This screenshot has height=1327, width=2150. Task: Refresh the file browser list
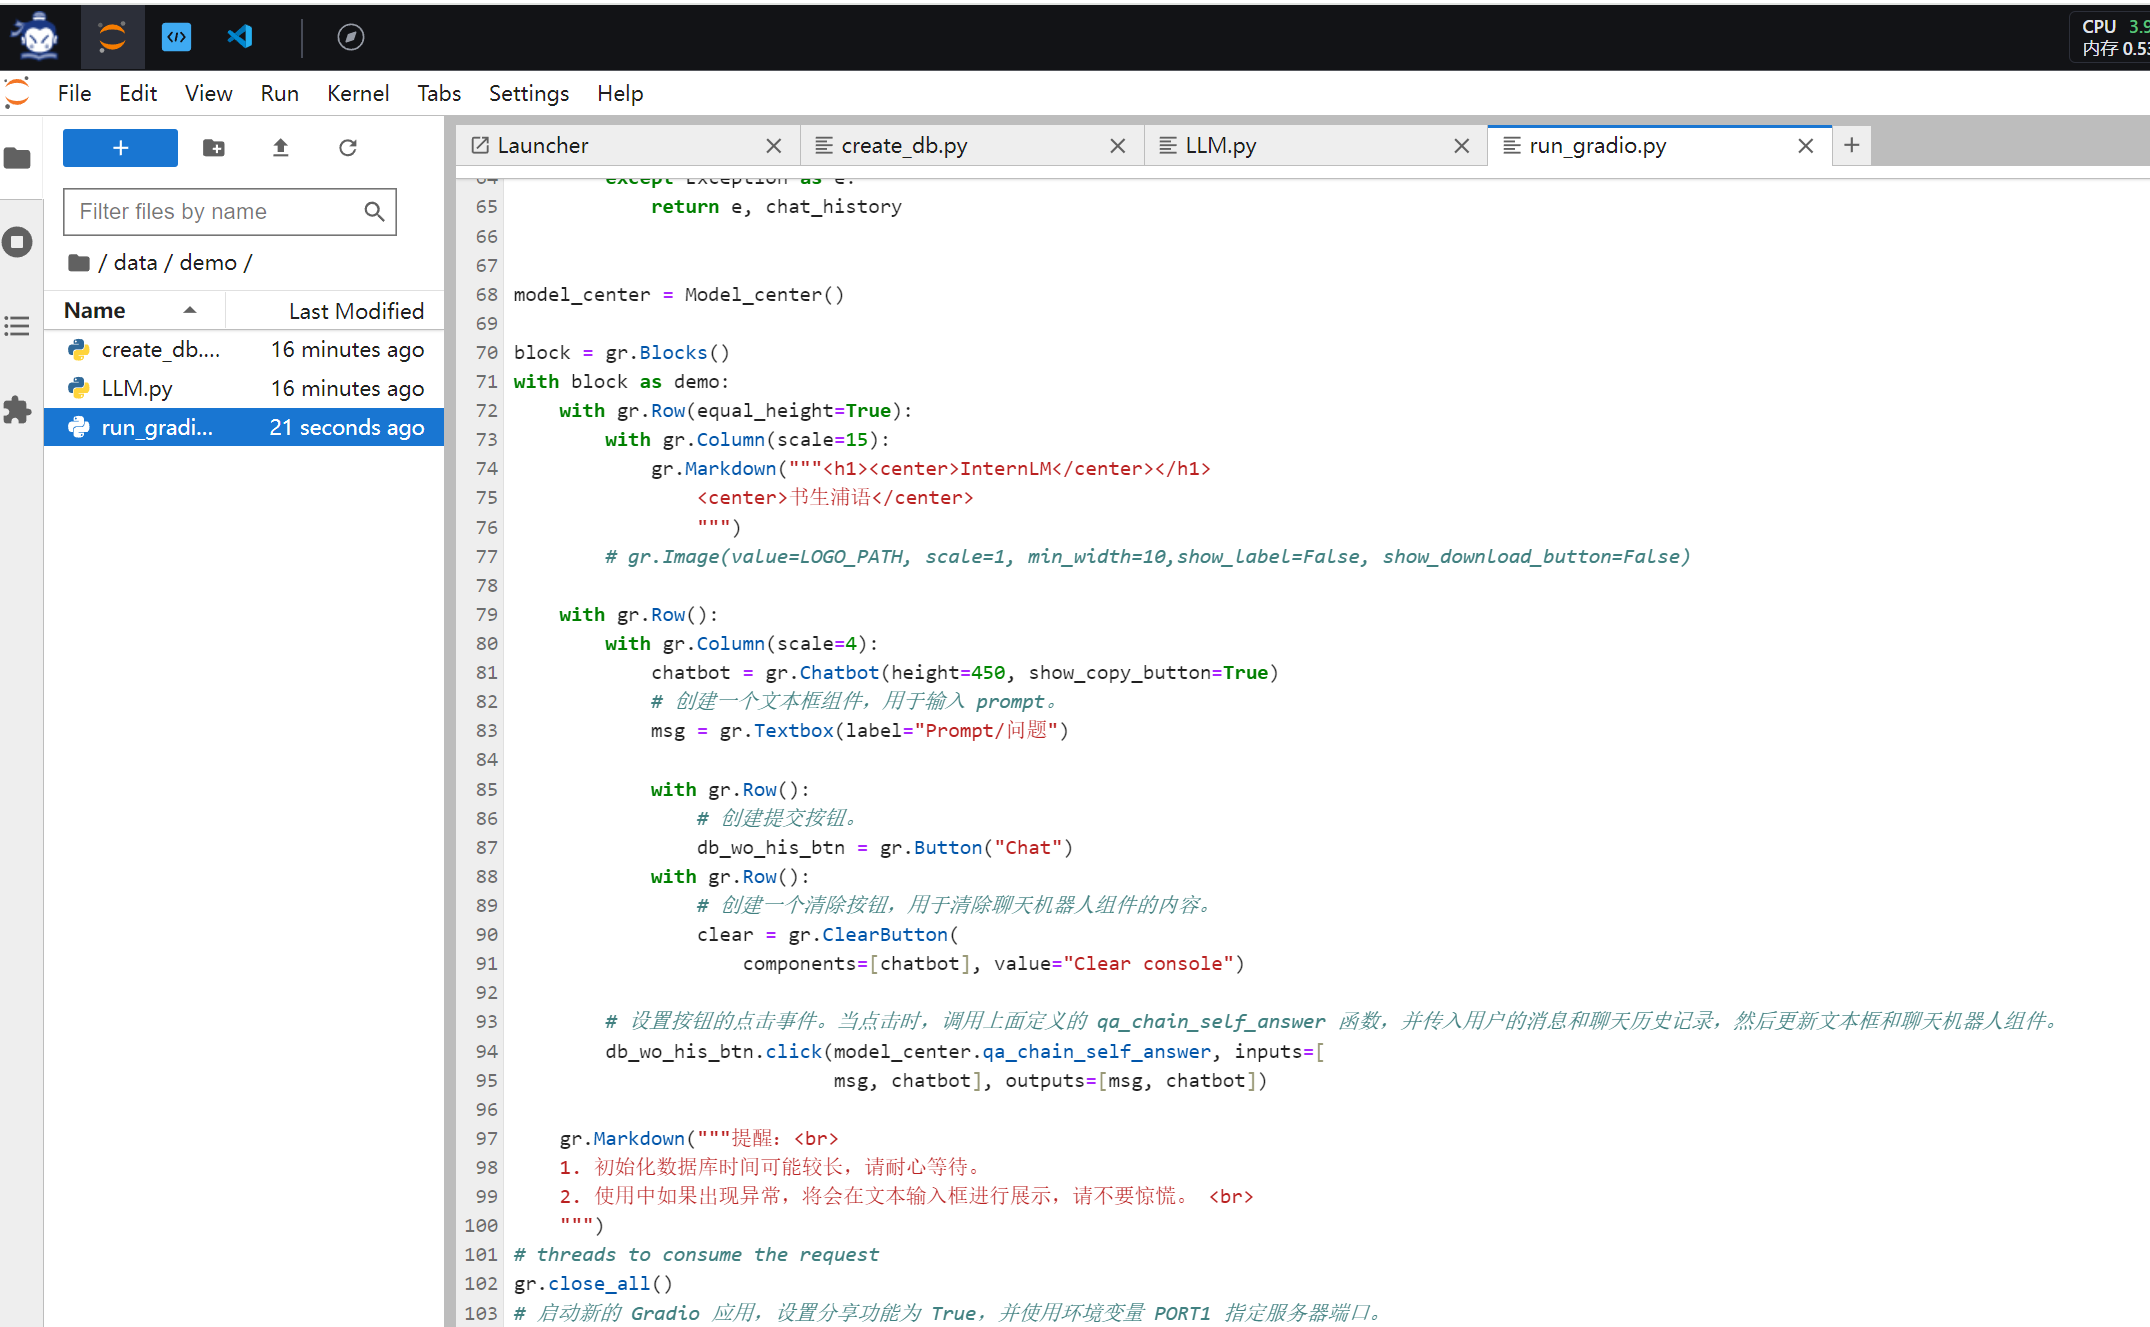[x=348, y=148]
